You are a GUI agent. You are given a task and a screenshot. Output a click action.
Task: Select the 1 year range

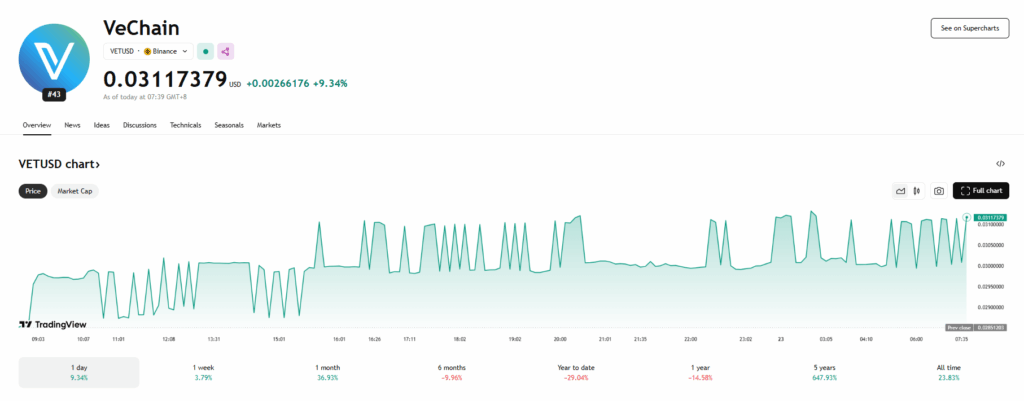click(x=701, y=372)
